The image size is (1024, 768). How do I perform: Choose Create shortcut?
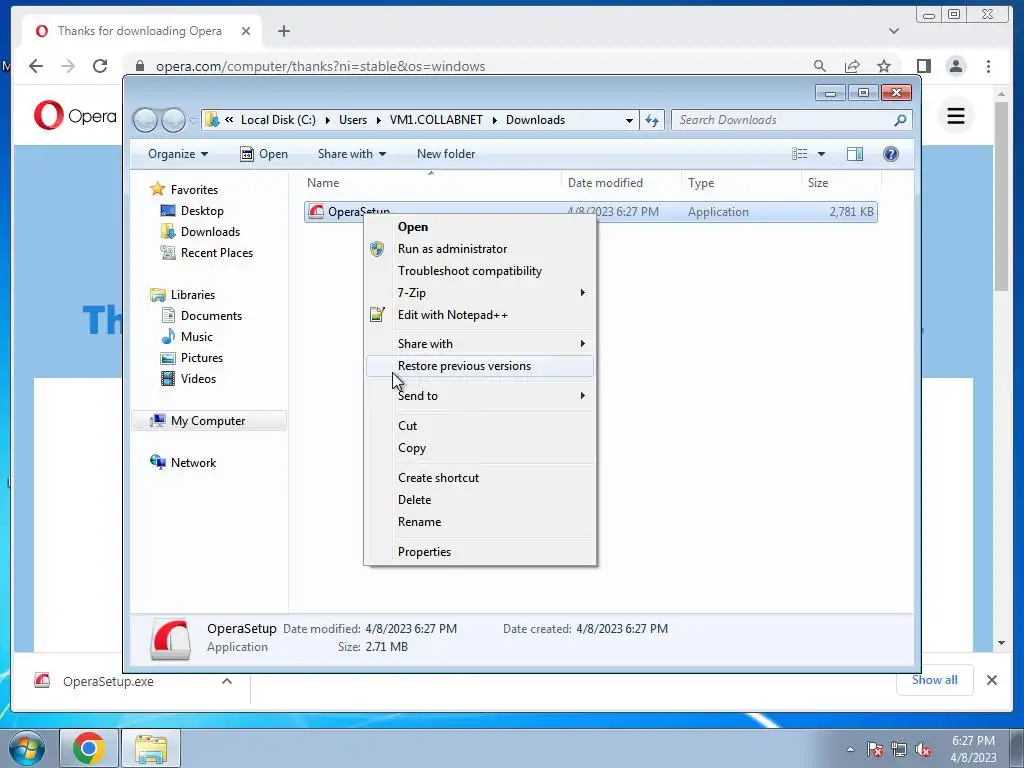[x=480, y=478]
